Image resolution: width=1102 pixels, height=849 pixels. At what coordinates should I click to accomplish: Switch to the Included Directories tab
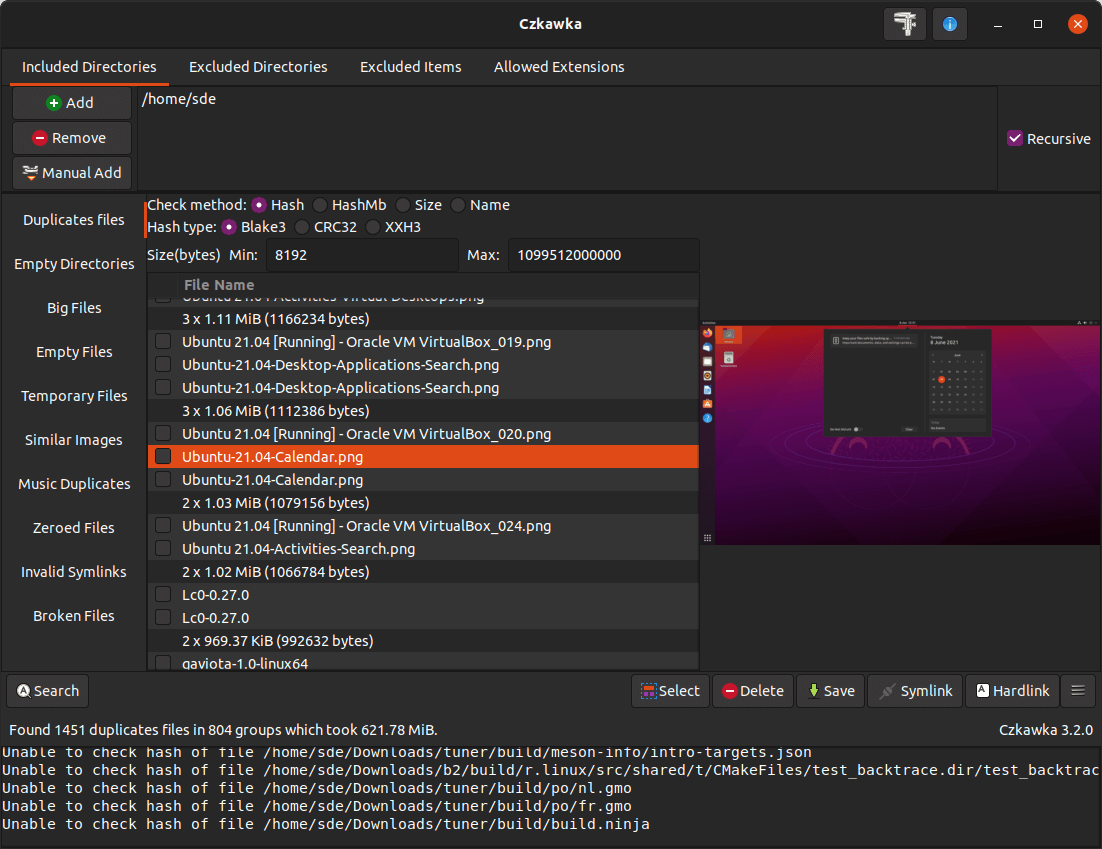tap(89, 67)
